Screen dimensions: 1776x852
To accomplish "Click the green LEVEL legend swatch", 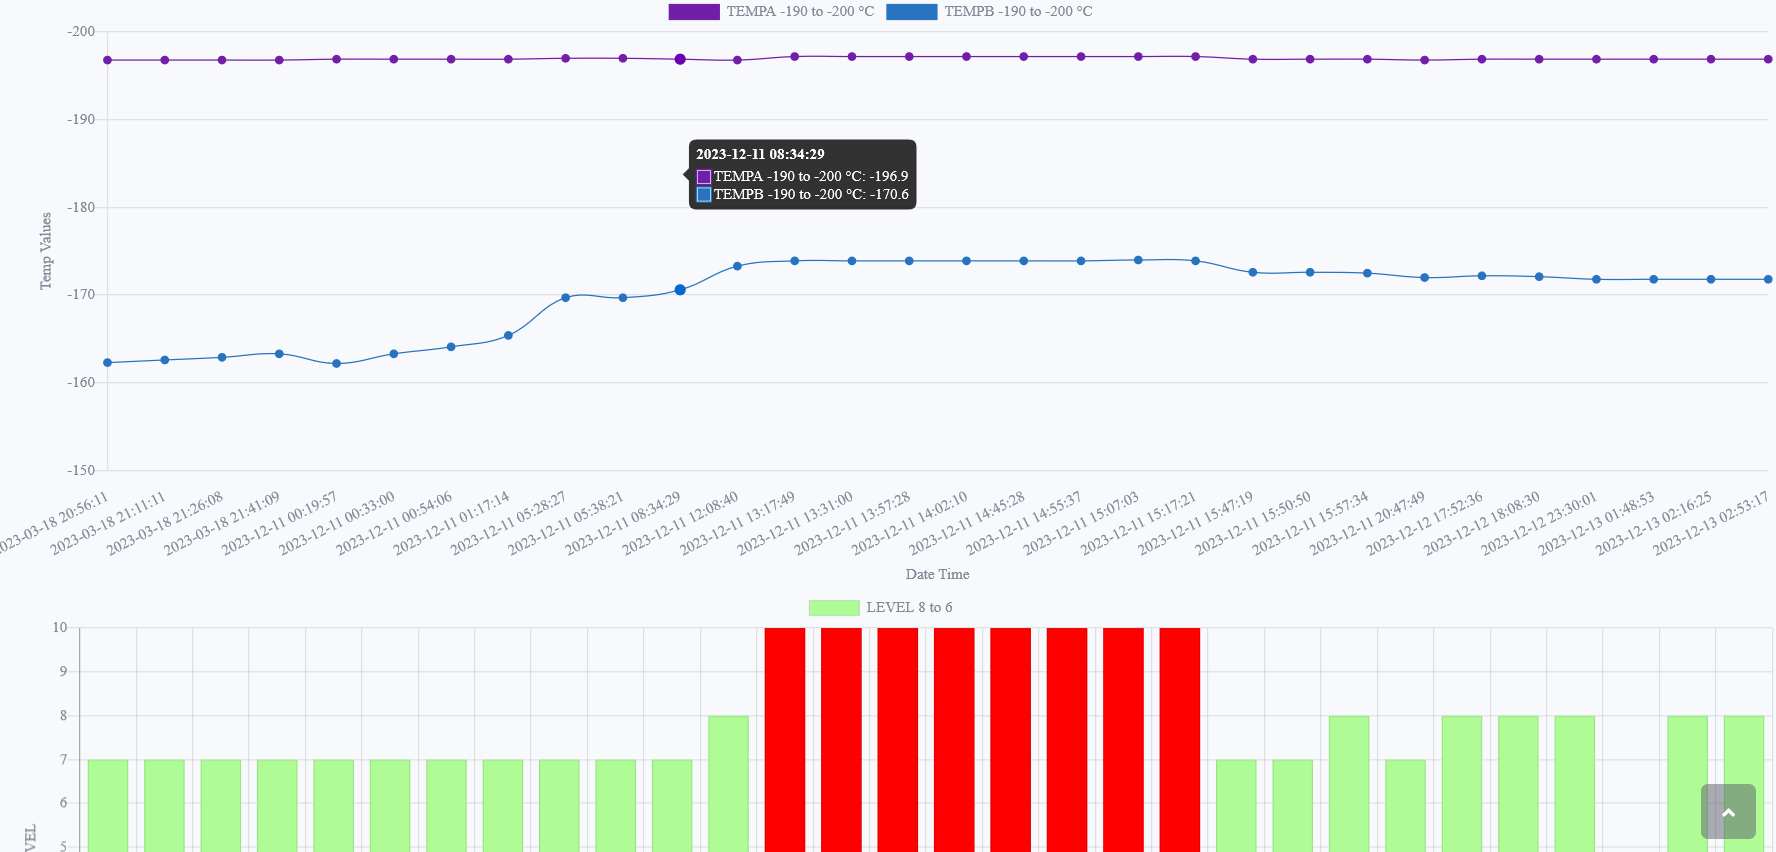I will tap(833, 608).
